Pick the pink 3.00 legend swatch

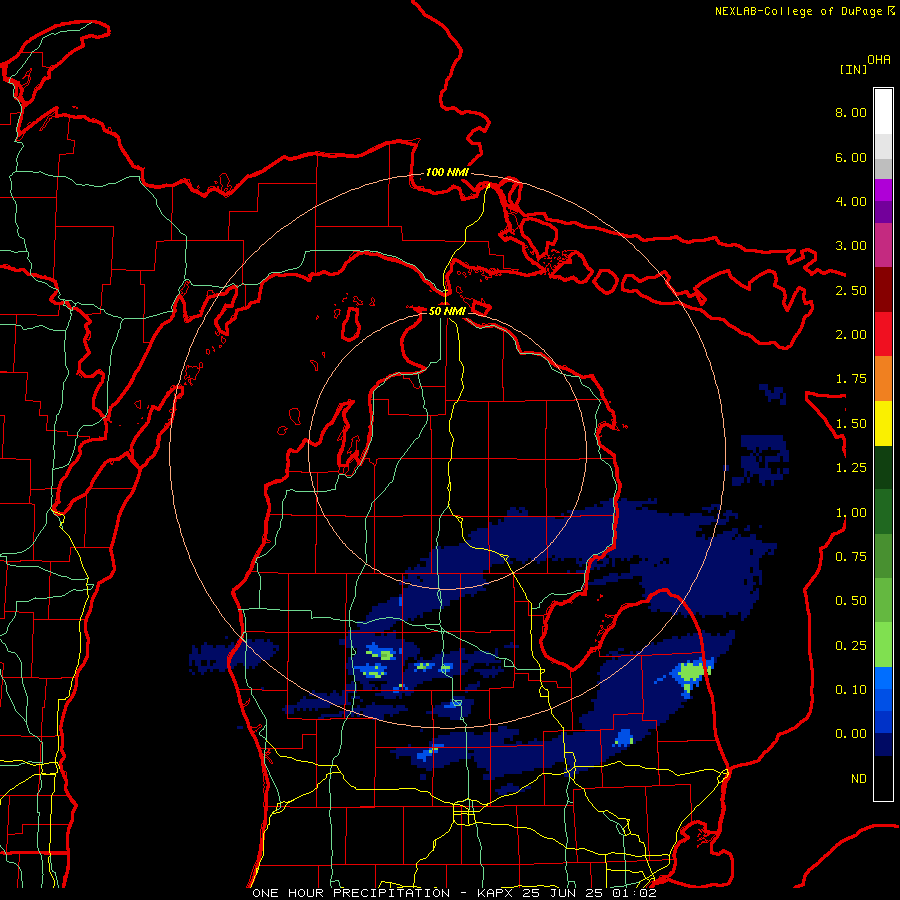click(x=883, y=245)
